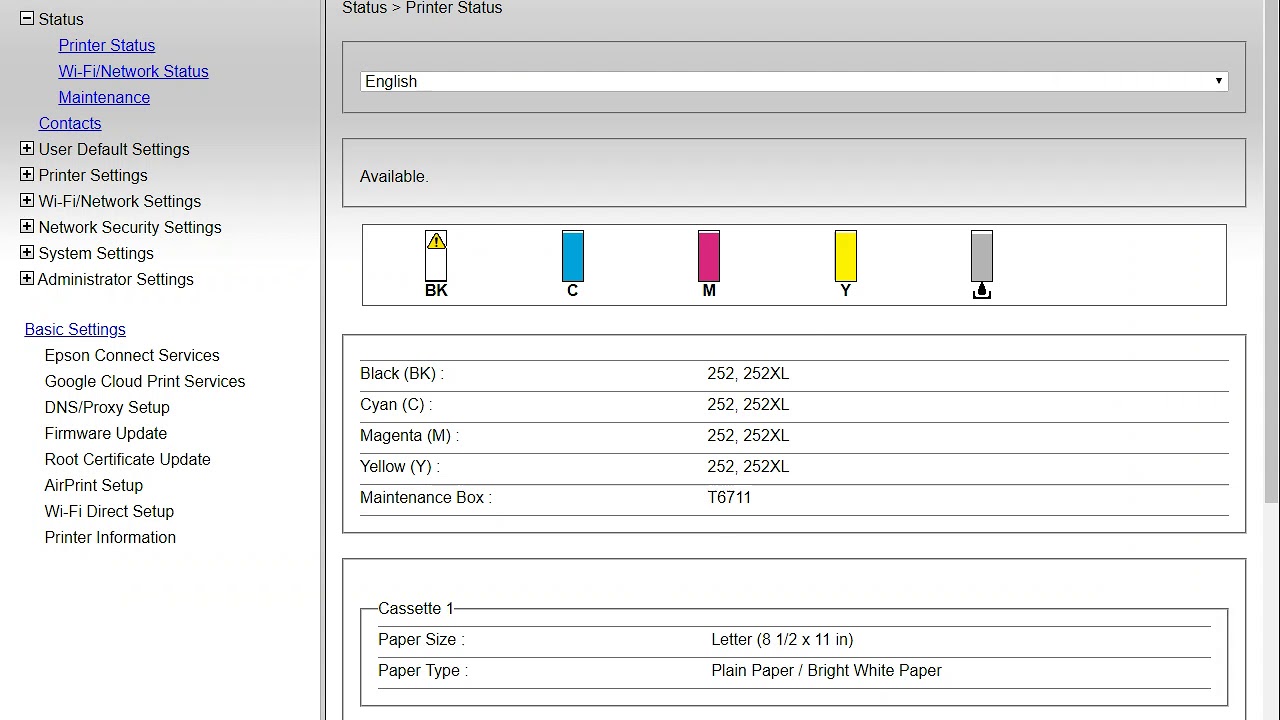Expand Network Security Settings section
Viewport: 1280px width, 720px height.
tap(27, 227)
